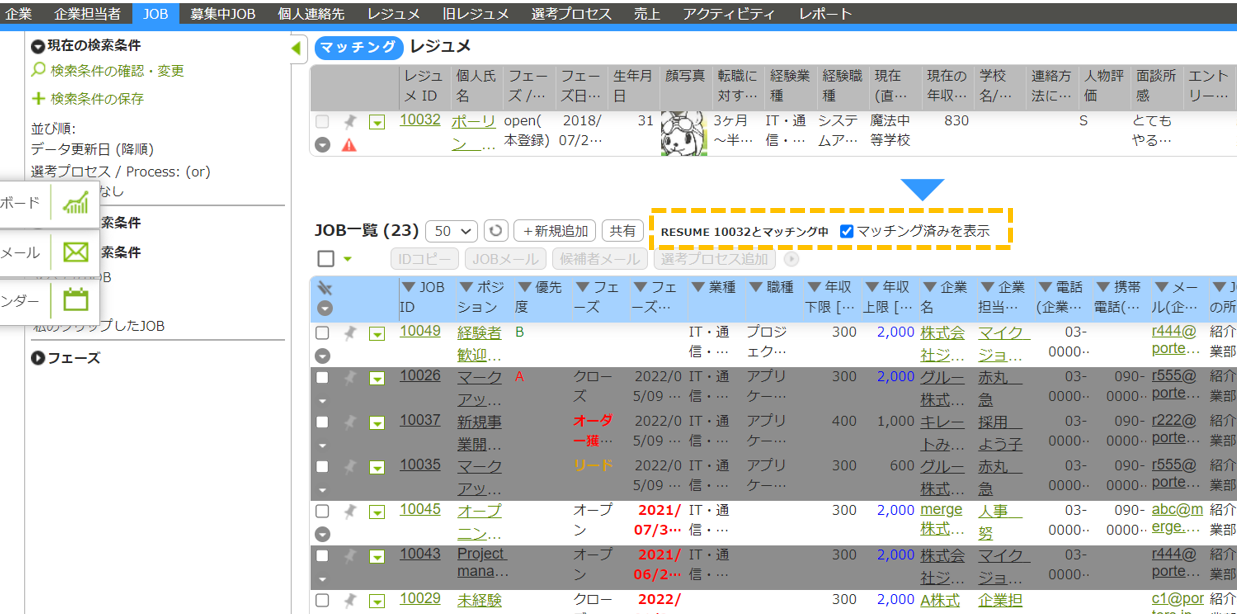Image resolution: width=1237 pixels, height=614 pixels.
Task: Collapse the search panel with the green arrow
Action: [296, 46]
